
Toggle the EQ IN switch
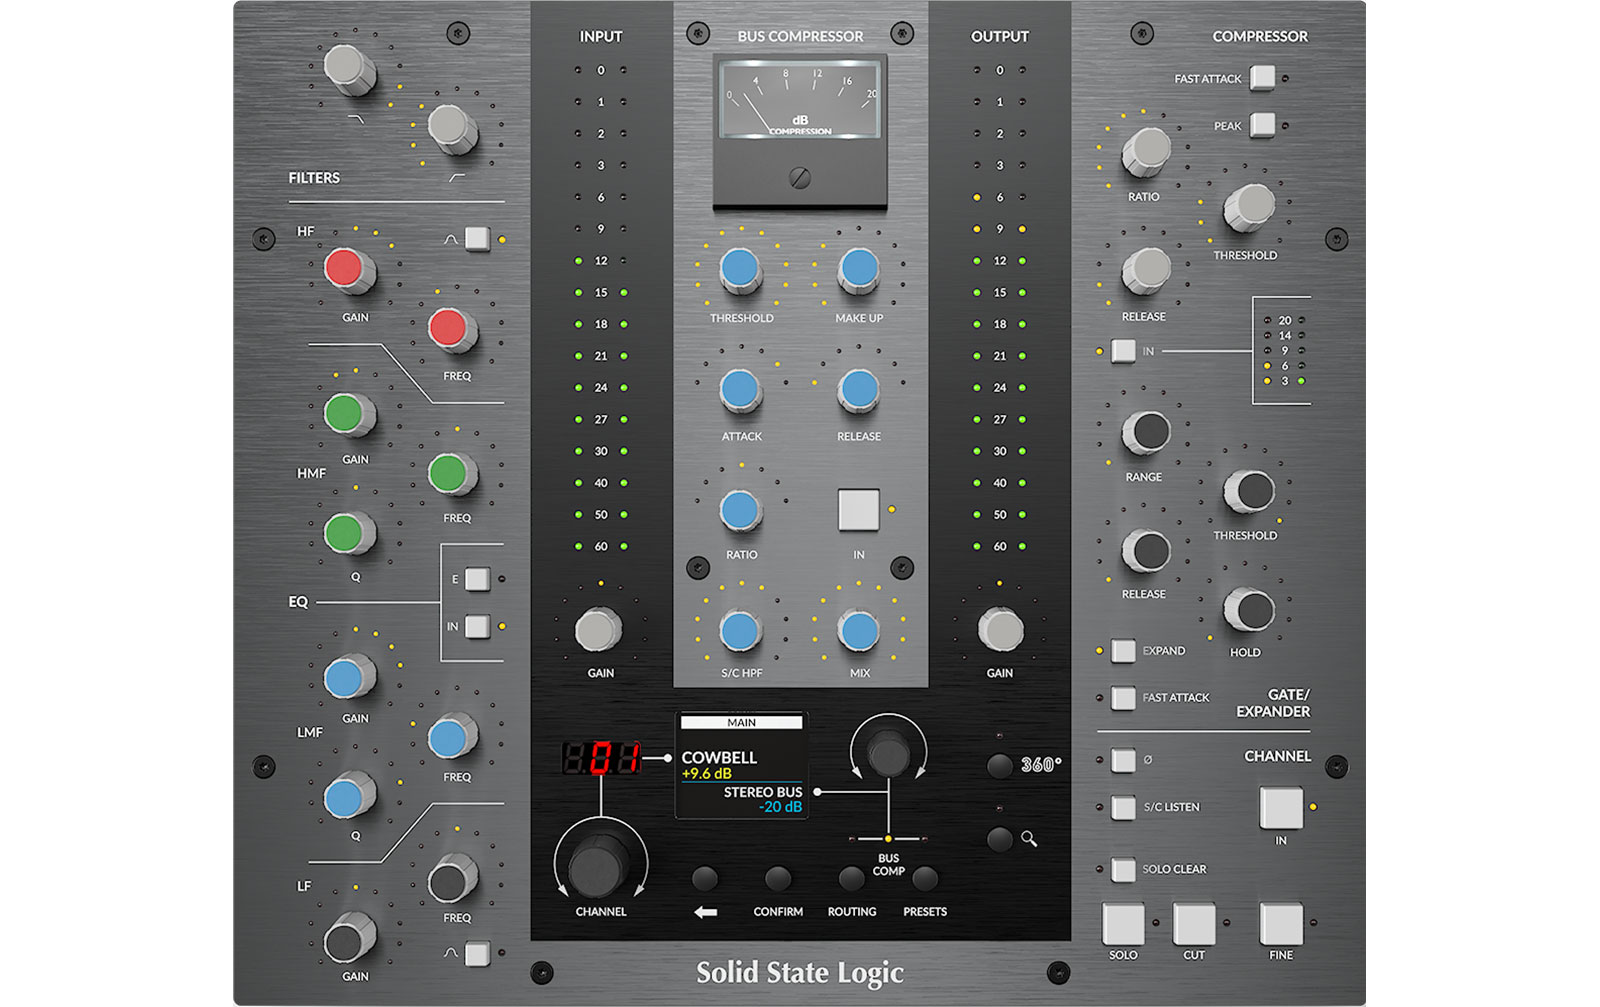(x=477, y=627)
